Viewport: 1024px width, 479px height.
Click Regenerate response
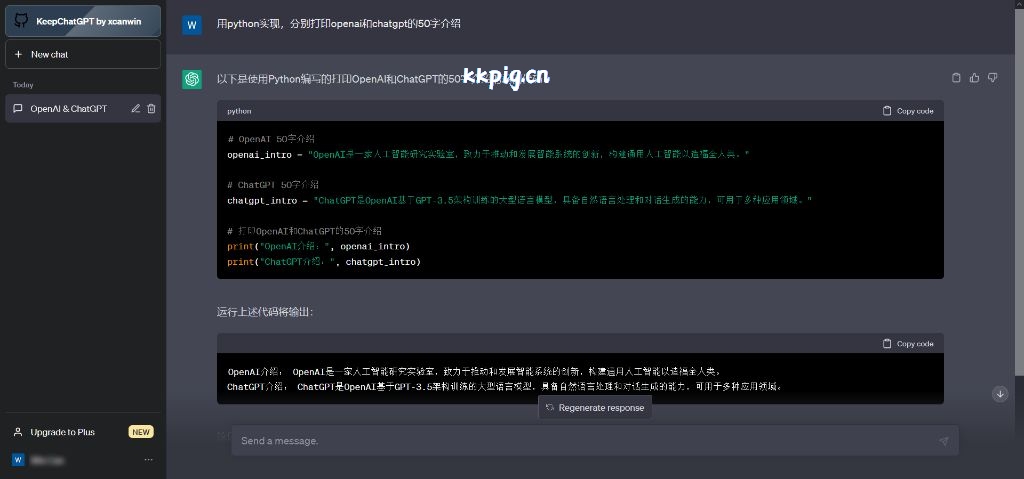click(595, 408)
